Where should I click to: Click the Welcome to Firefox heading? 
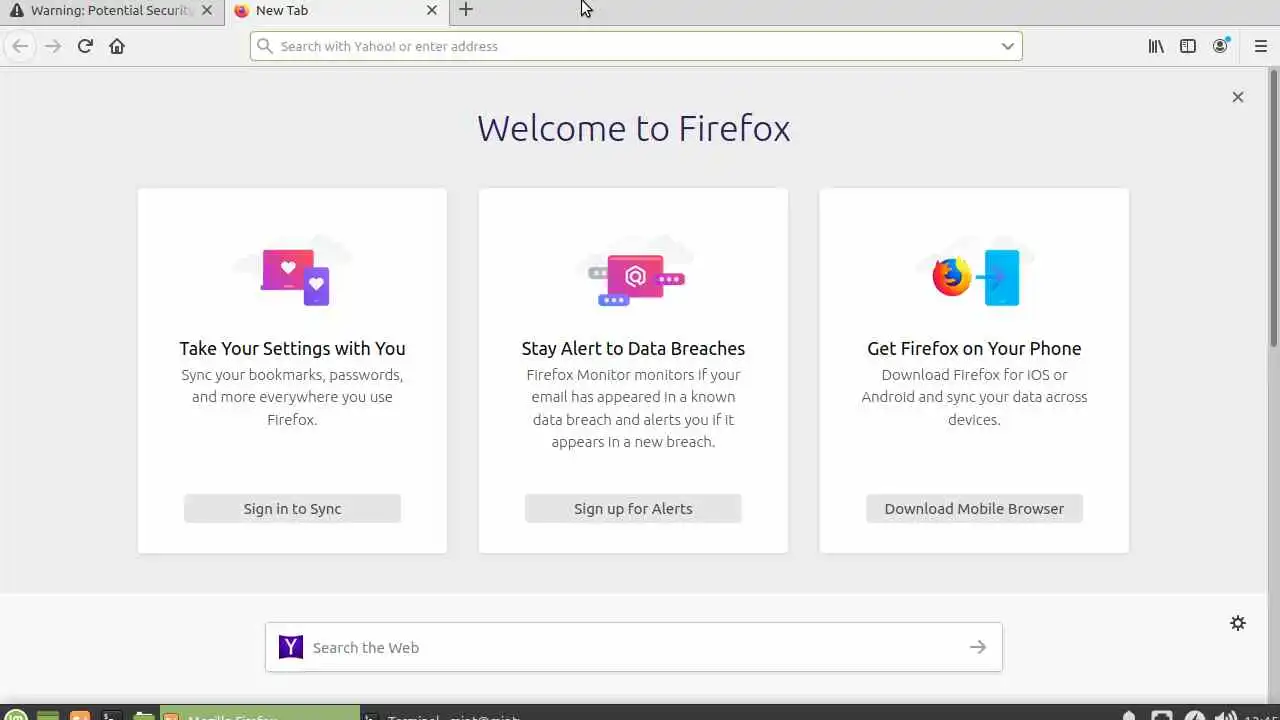tap(633, 128)
